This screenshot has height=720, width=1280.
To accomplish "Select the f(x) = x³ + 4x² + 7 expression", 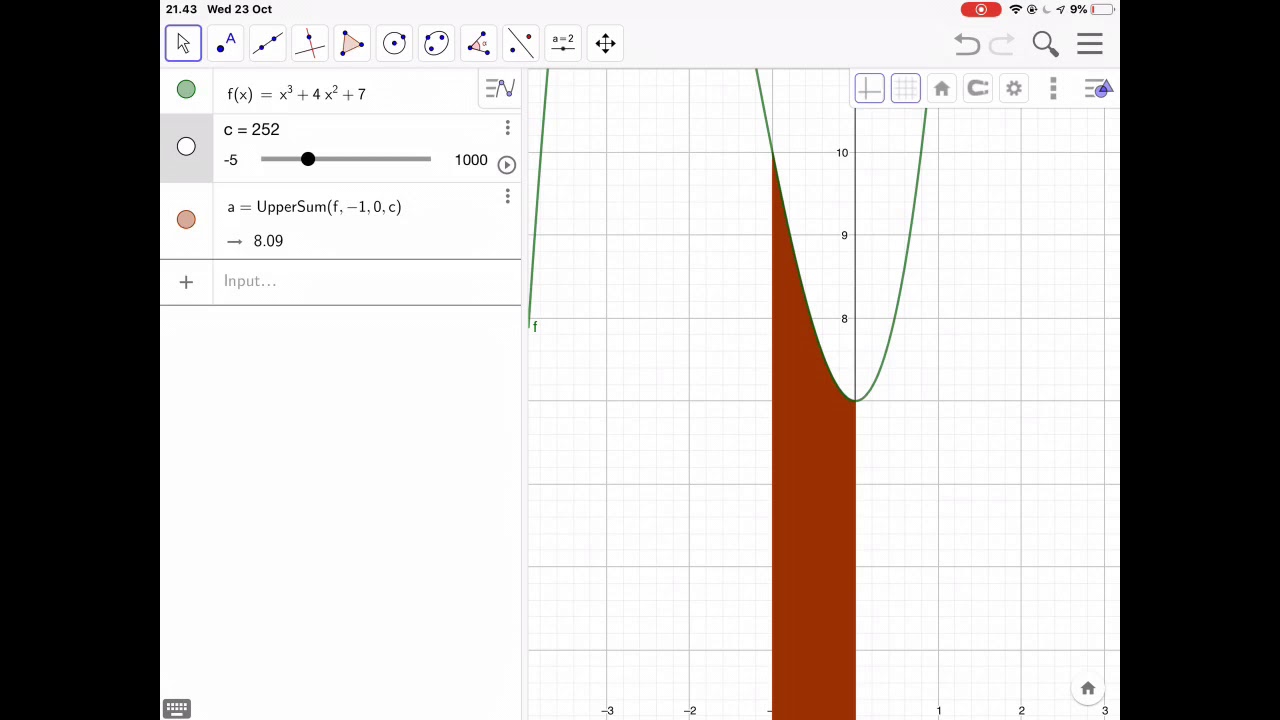I will click(x=296, y=93).
